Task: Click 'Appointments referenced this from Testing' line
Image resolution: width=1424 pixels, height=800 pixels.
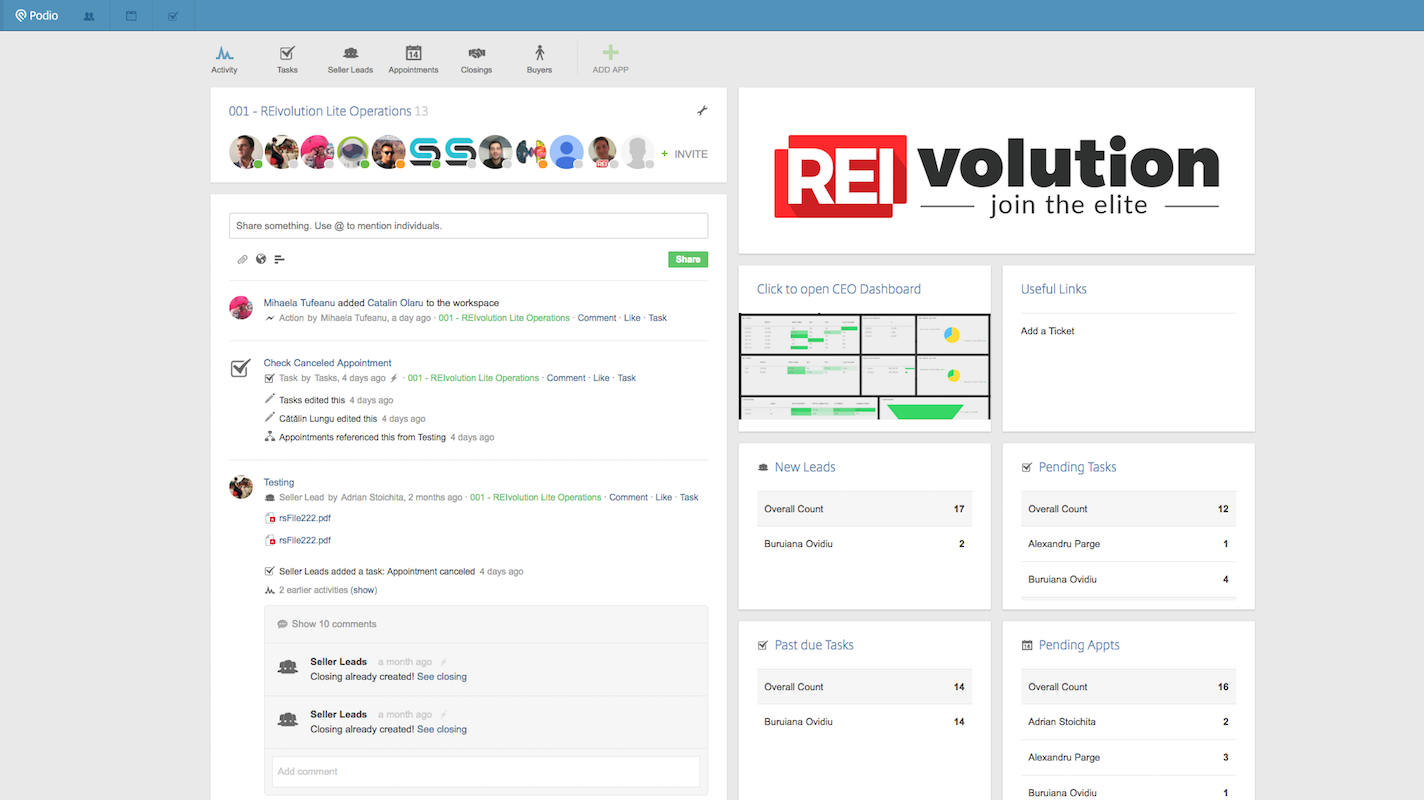Action: click(362, 437)
